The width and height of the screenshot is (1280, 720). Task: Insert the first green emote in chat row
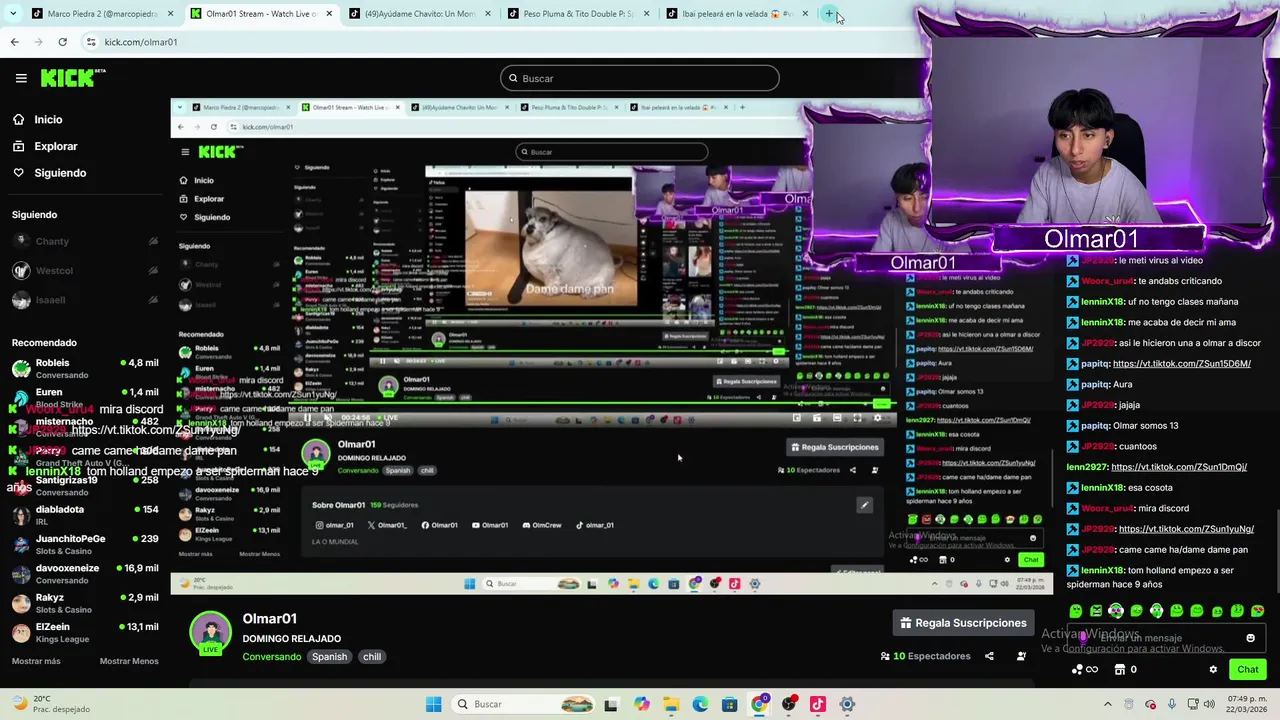click(1076, 611)
